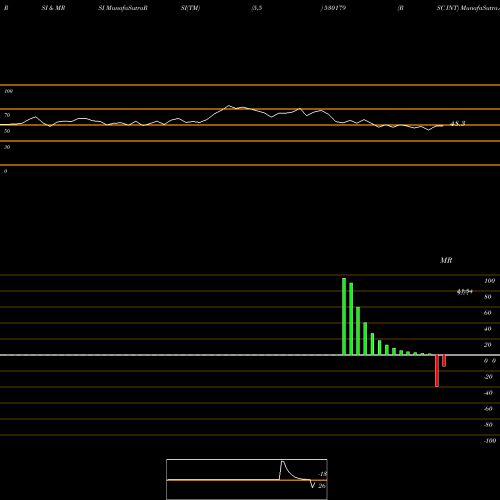Click the 'SI(TM)' header text

tap(190, 8)
